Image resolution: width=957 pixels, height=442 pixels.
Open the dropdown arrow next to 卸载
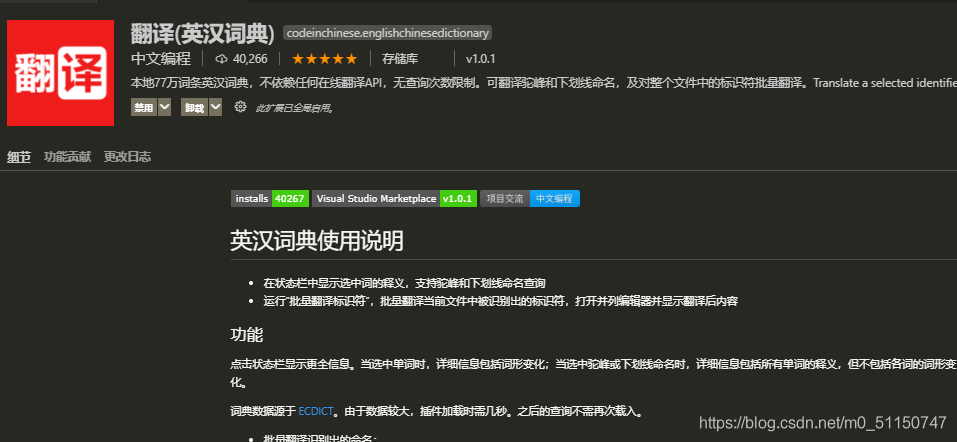click(x=215, y=108)
